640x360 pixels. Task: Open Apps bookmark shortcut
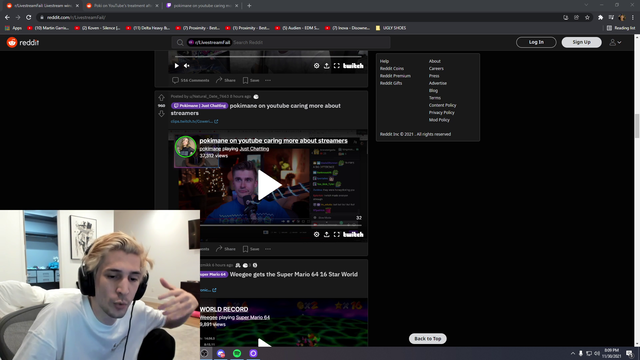point(13,28)
